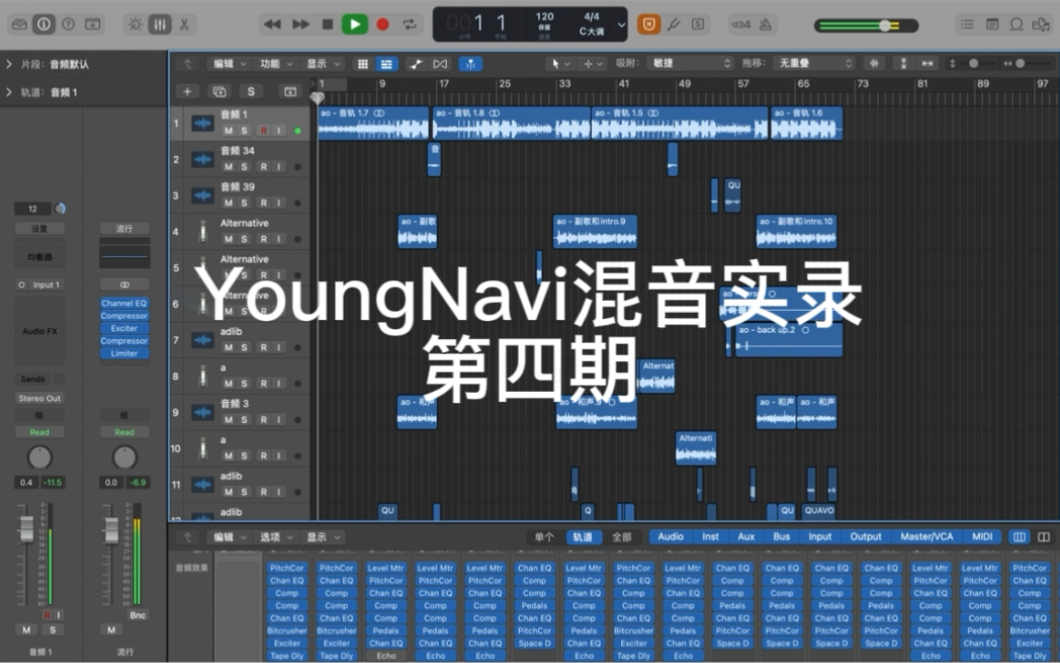Filter mixer by Aux channels
Screen dimensions: 1060x663
[746, 537]
